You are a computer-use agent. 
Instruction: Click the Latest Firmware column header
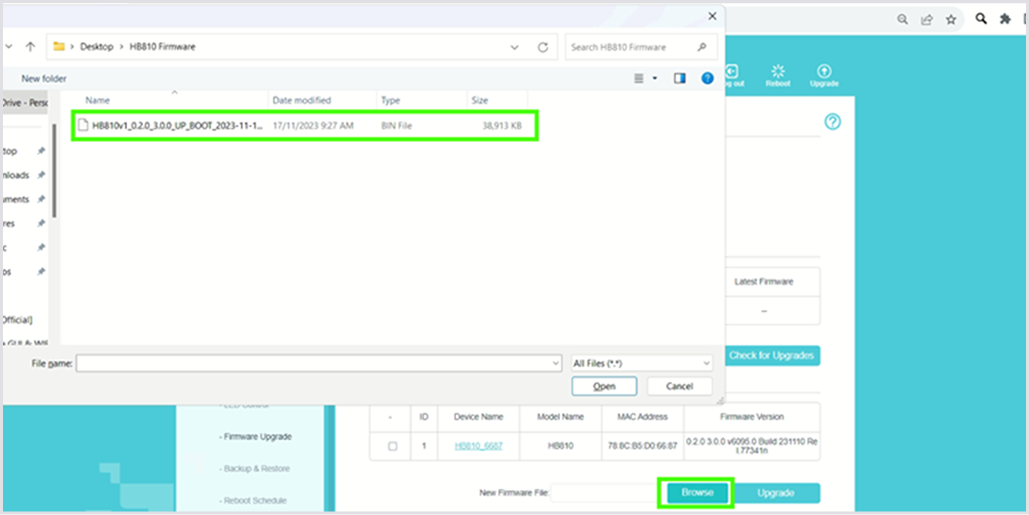pos(763,281)
